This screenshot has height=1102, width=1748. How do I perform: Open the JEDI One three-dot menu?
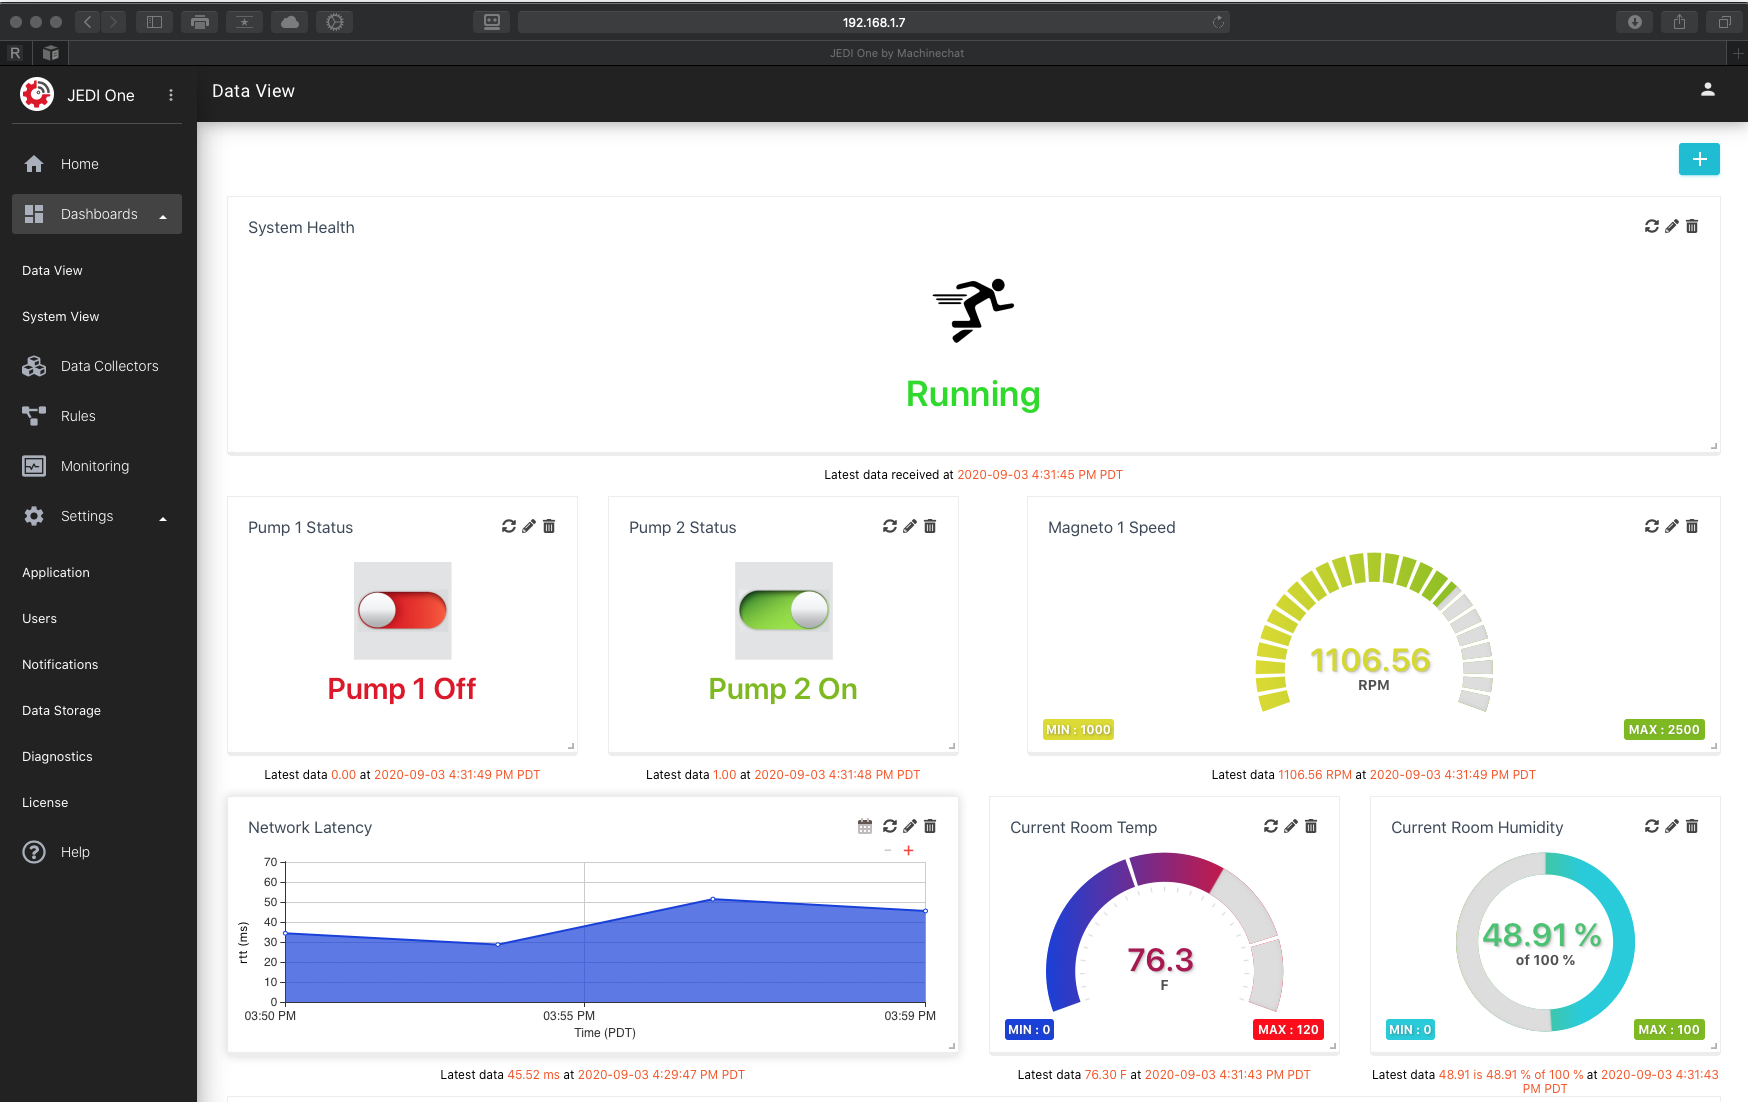click(x=171, y=95)
